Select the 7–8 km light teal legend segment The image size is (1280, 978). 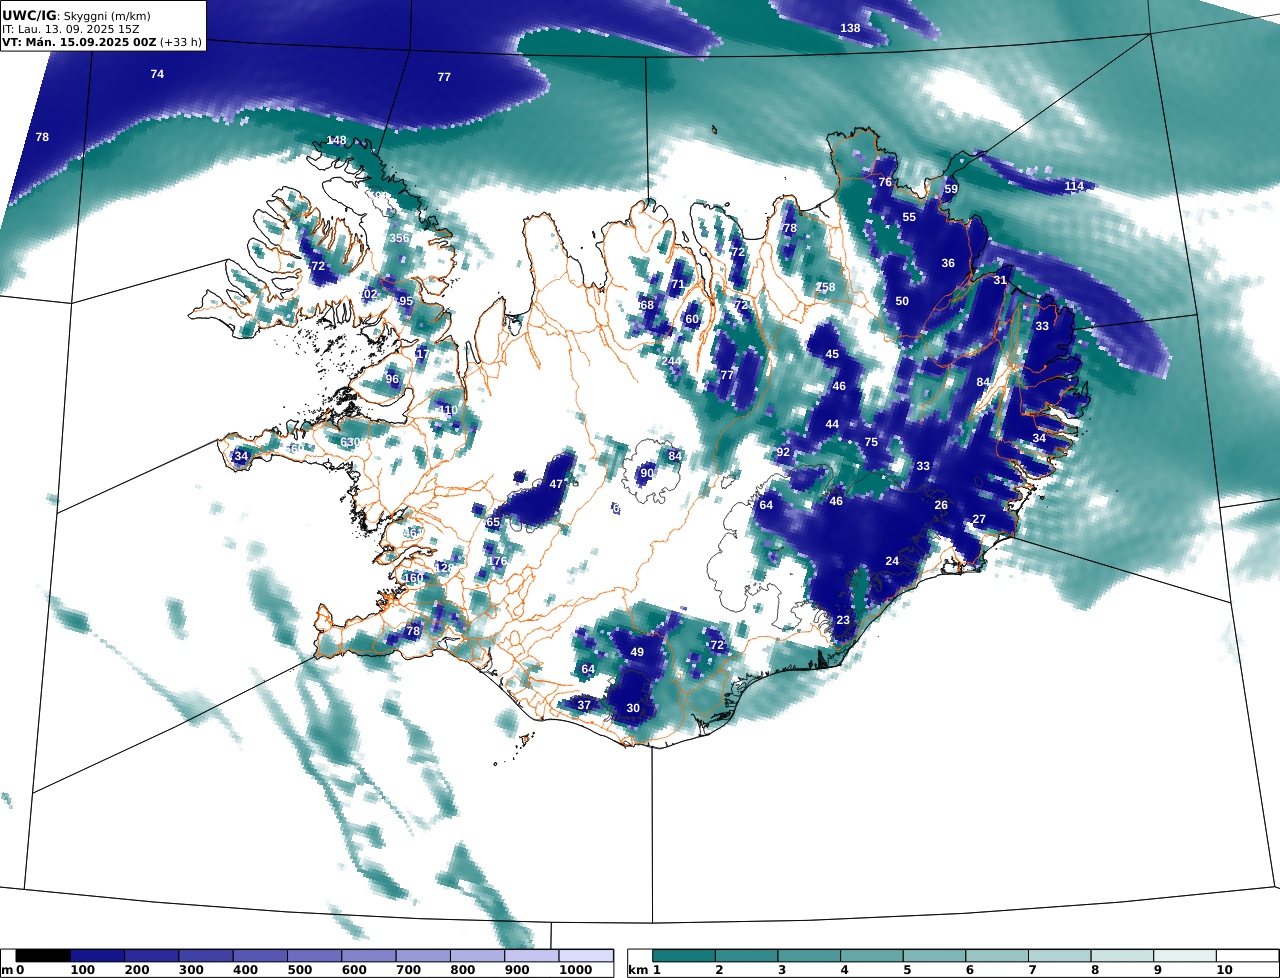[x=1060, y=956]
